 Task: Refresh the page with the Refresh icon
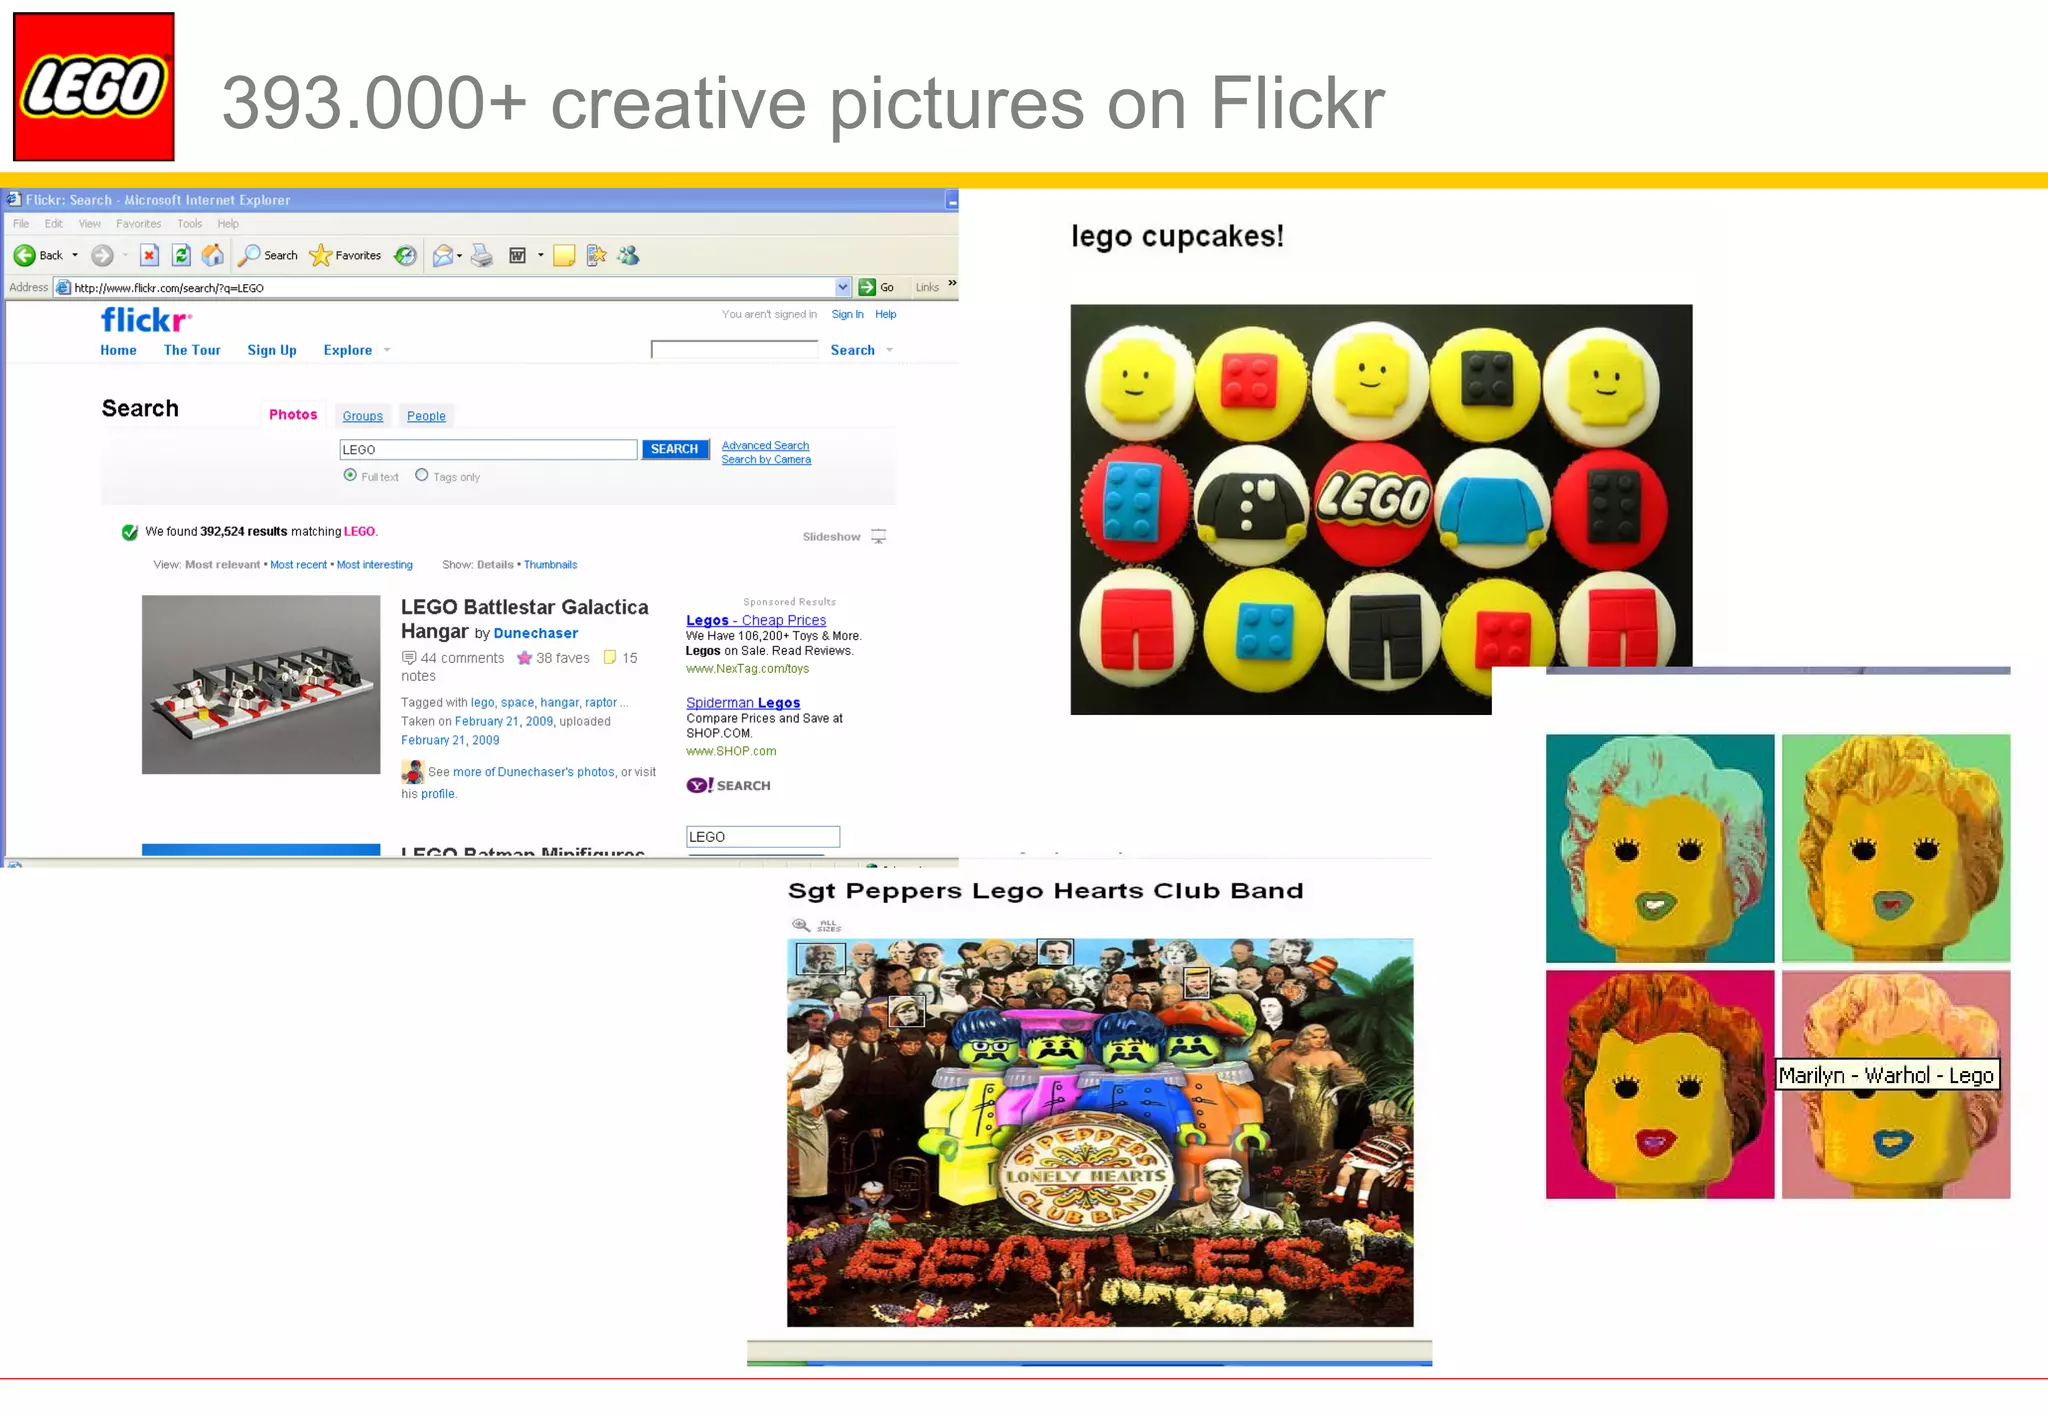(x=181, y=255)
